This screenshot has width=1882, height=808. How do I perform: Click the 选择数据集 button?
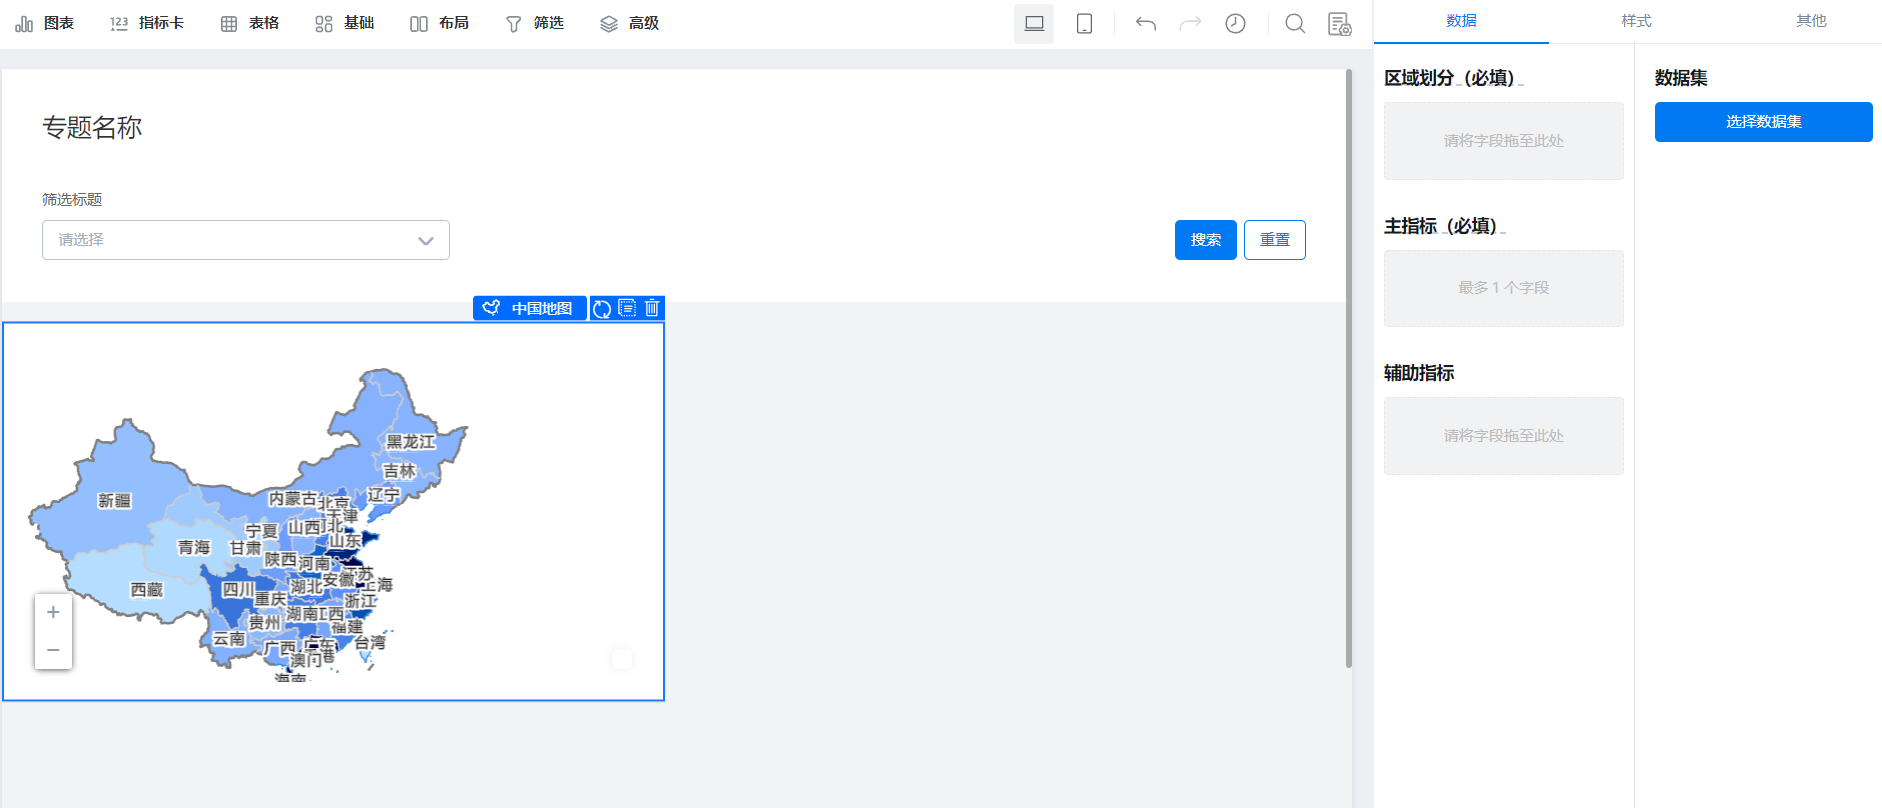(1764, 122)
